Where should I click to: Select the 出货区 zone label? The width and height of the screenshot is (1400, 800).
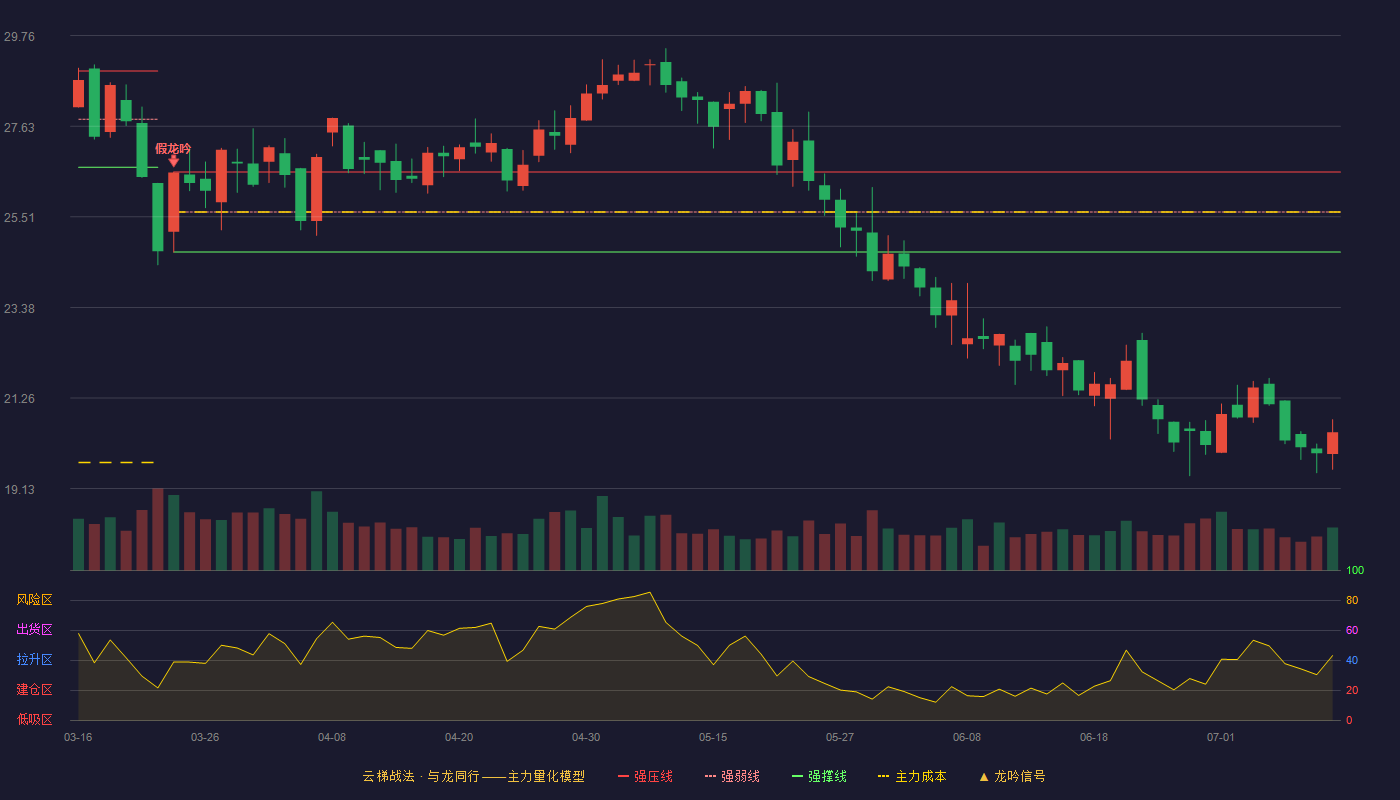(x=34, y=630)
